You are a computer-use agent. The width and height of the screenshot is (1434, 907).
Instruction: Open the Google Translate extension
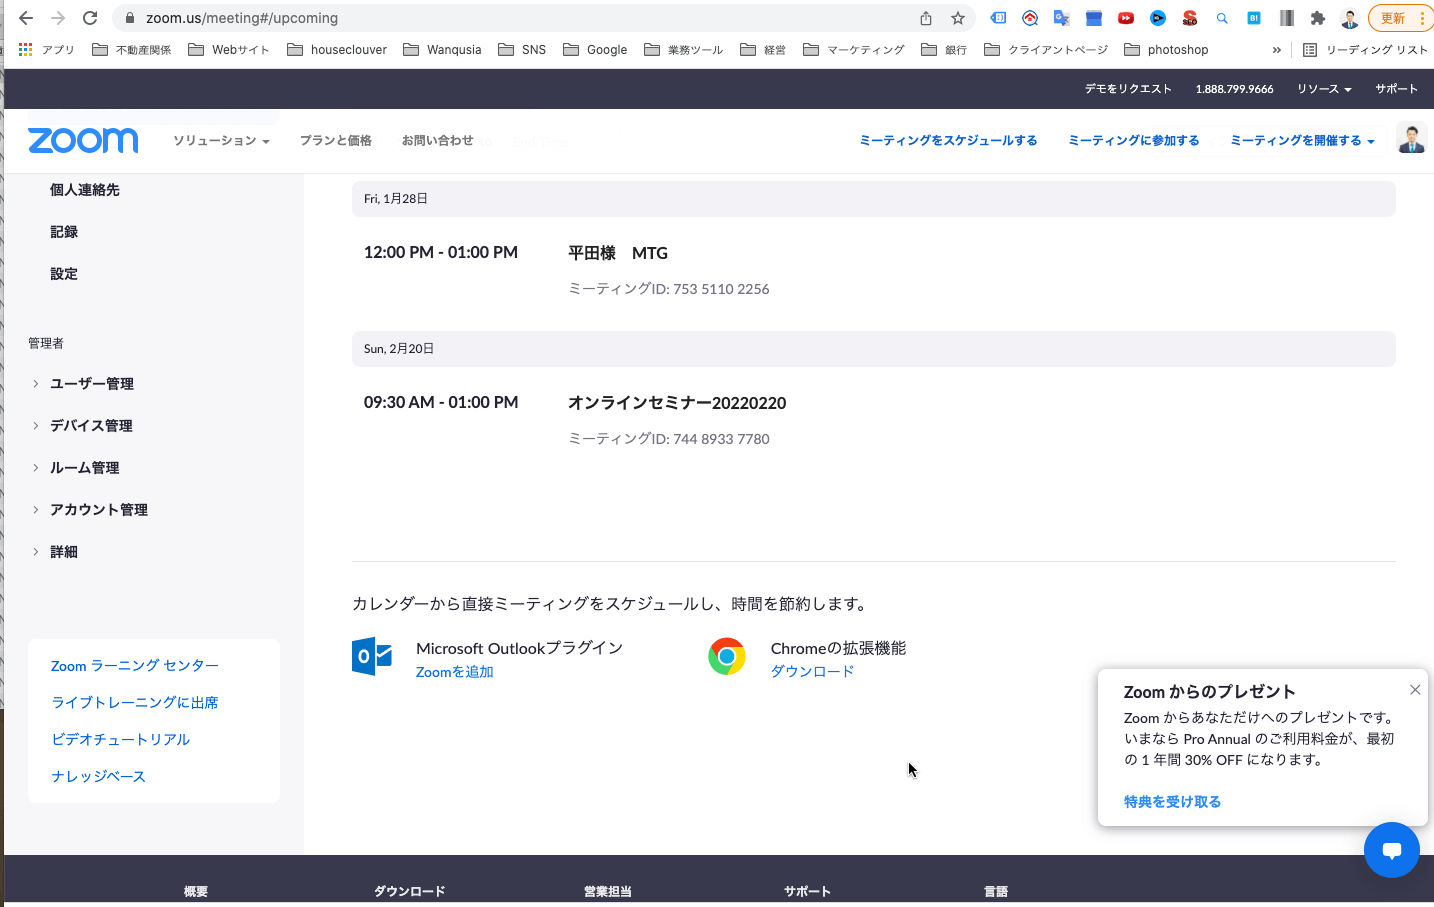1062,18
